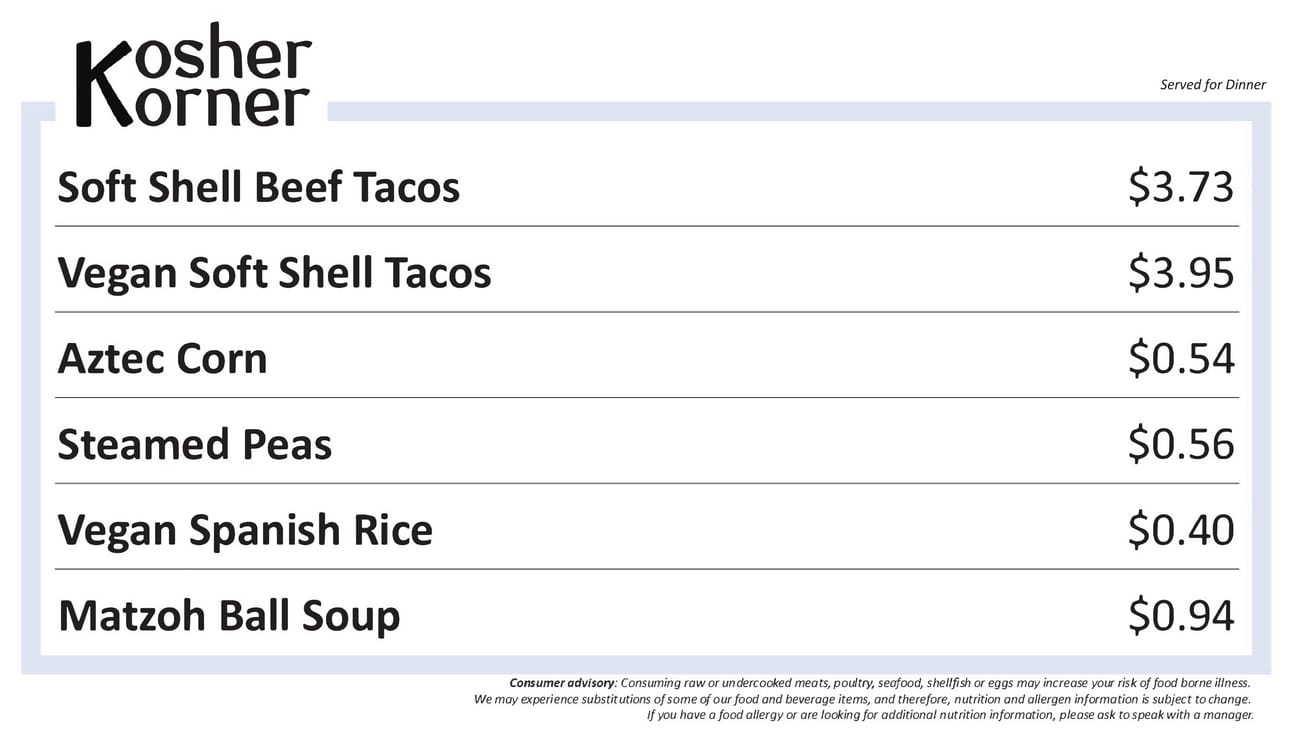The image size is (1292, 729).
Task: Click the $0.40 price for Spanish Rice
Action: tap(1181, 530)
